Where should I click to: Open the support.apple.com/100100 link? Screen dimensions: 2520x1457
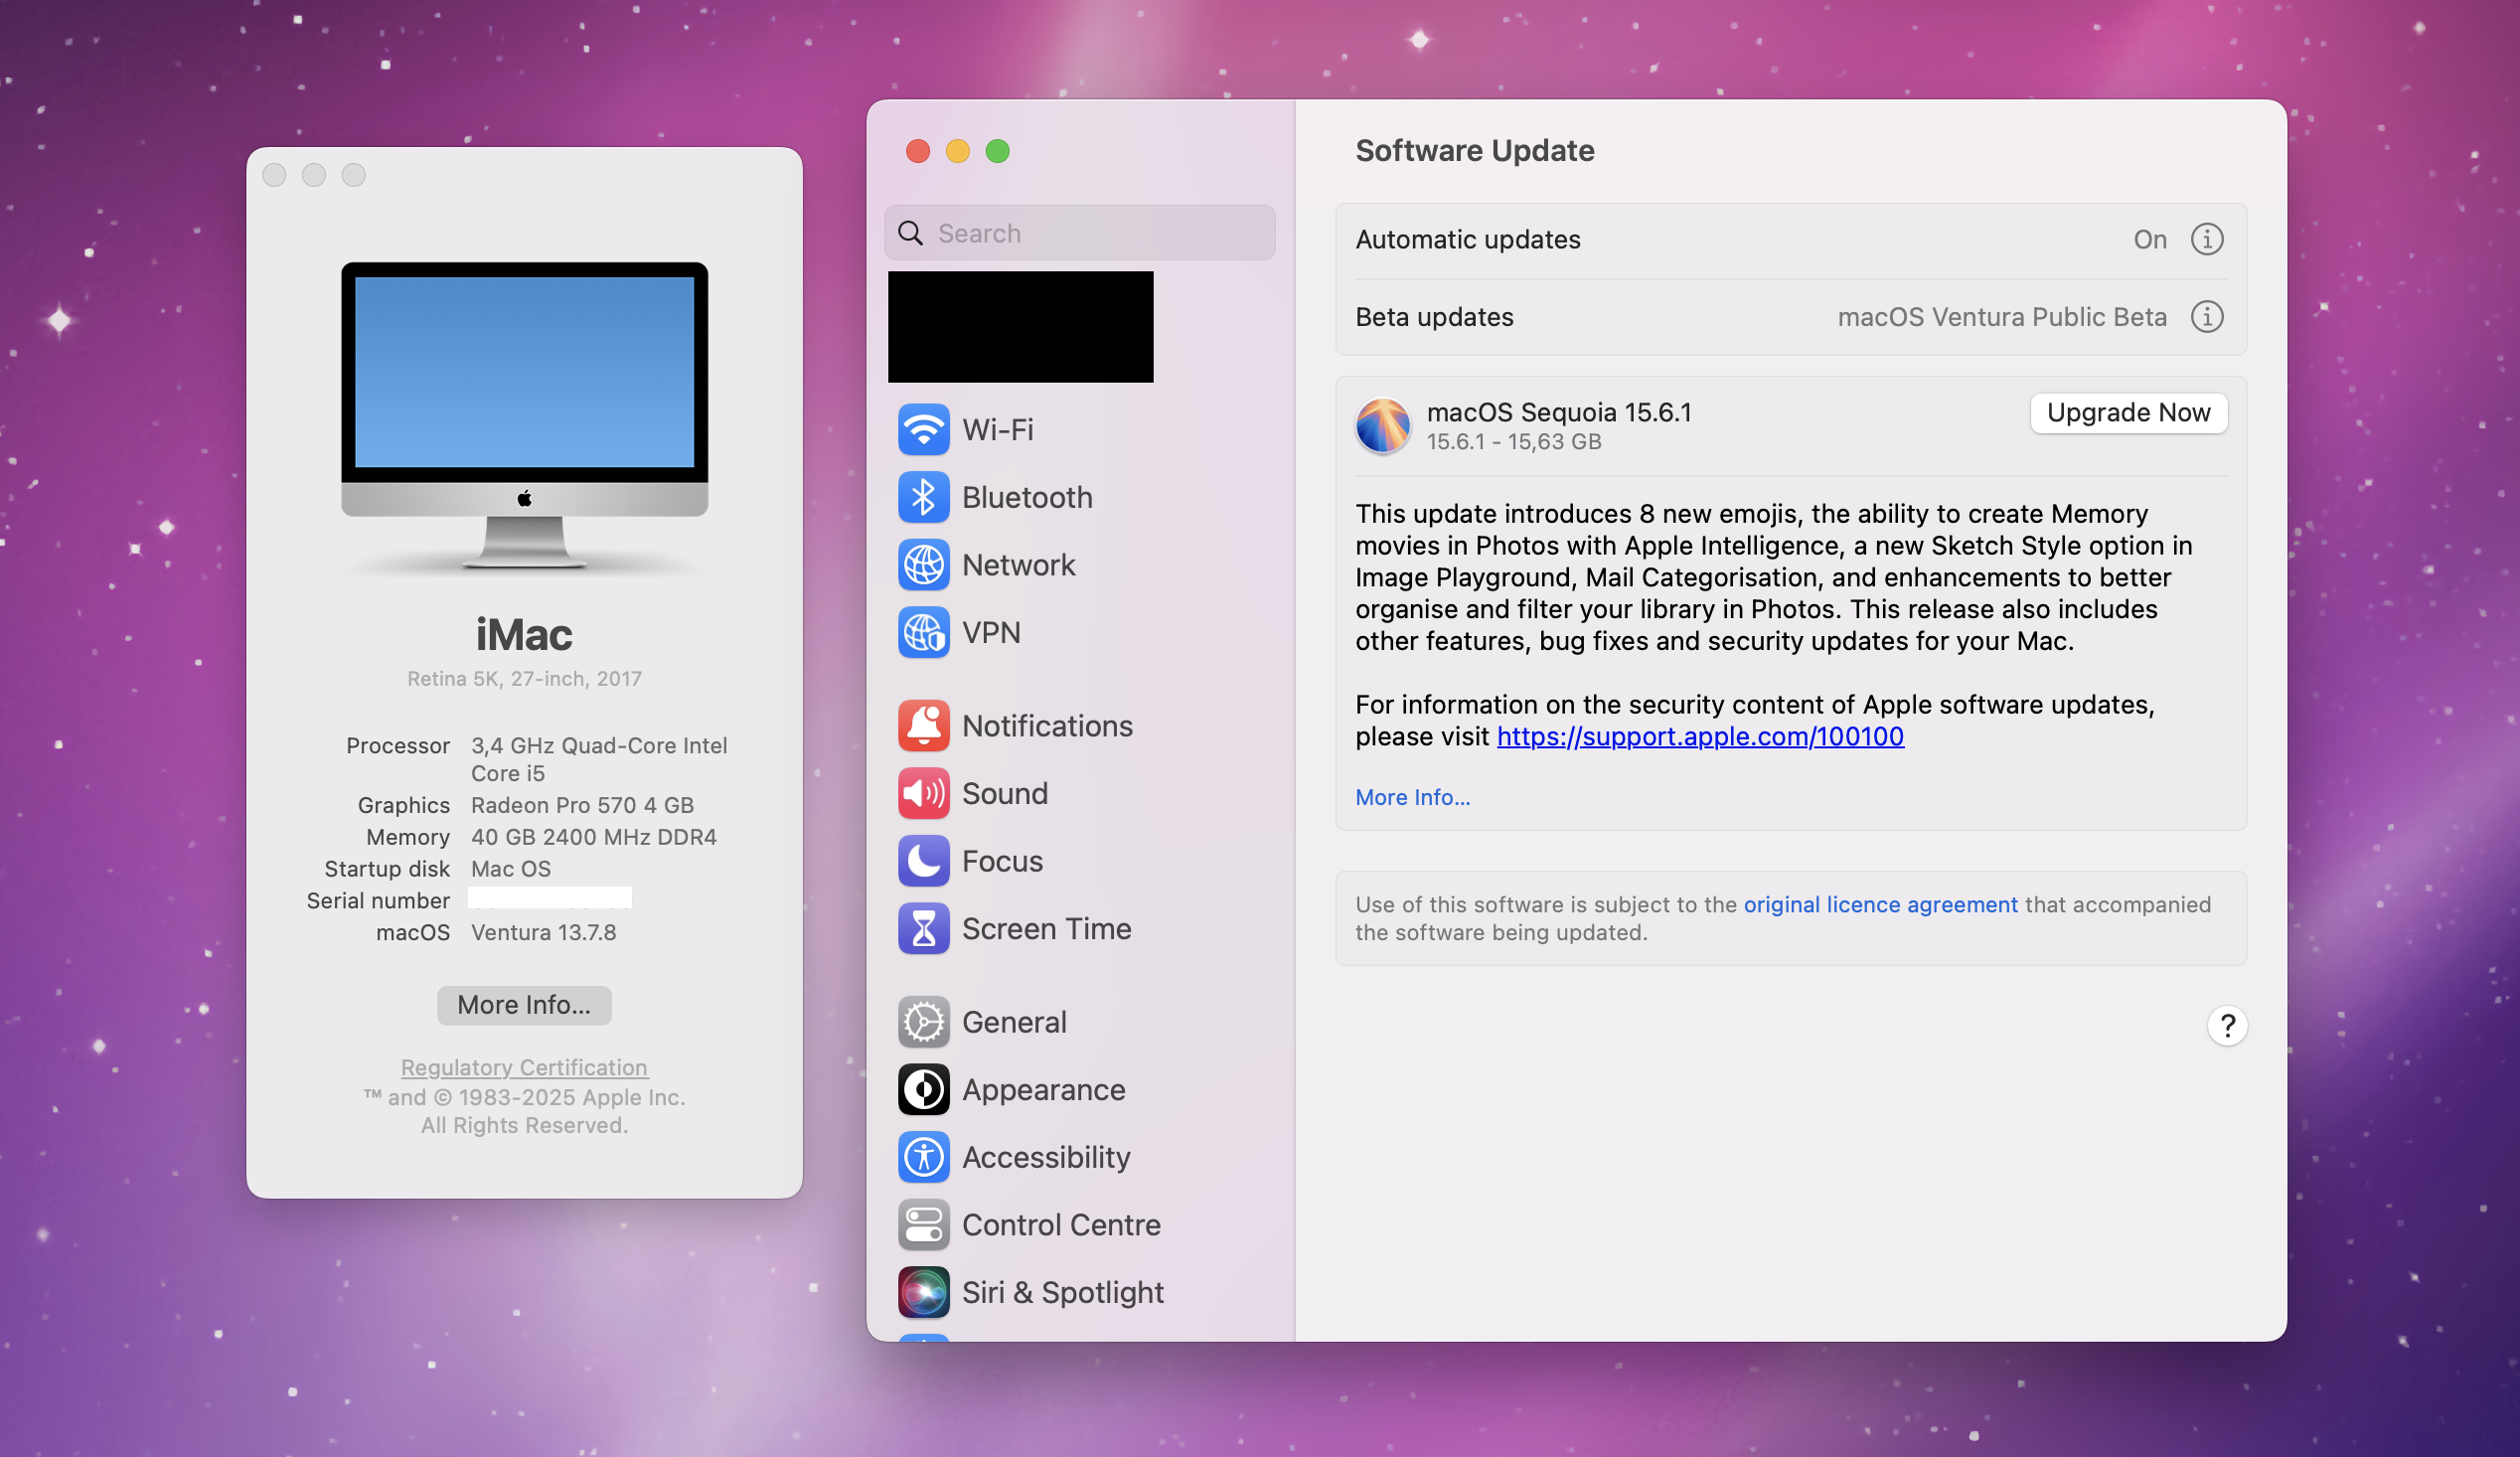(x=1699, y=737)
